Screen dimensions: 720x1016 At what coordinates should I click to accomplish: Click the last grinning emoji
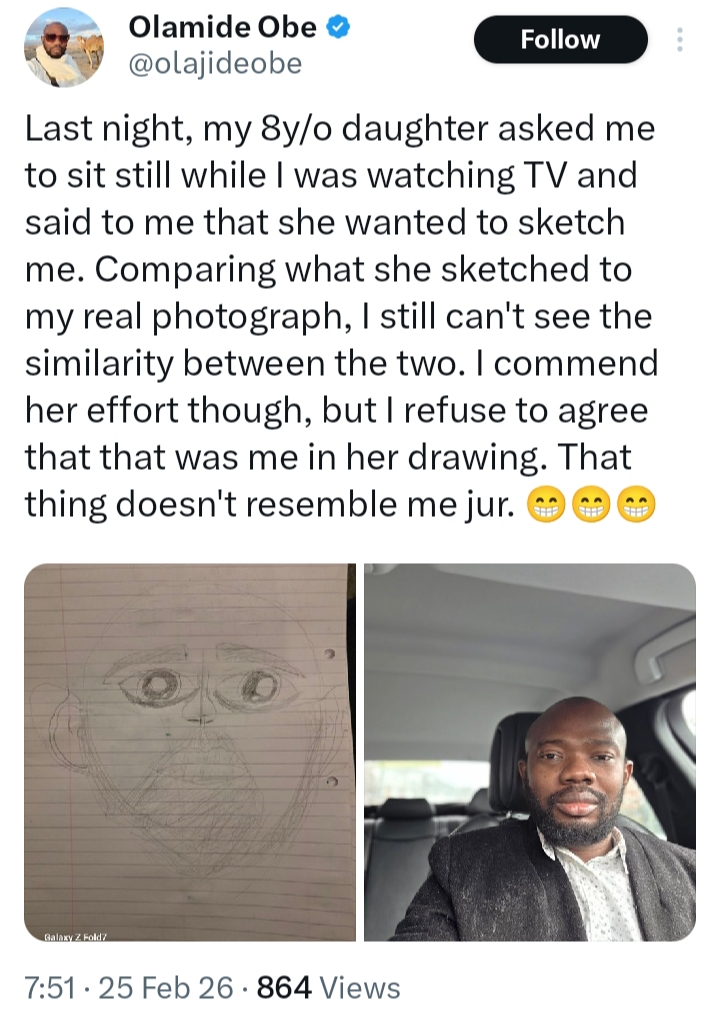coord(636,505)
